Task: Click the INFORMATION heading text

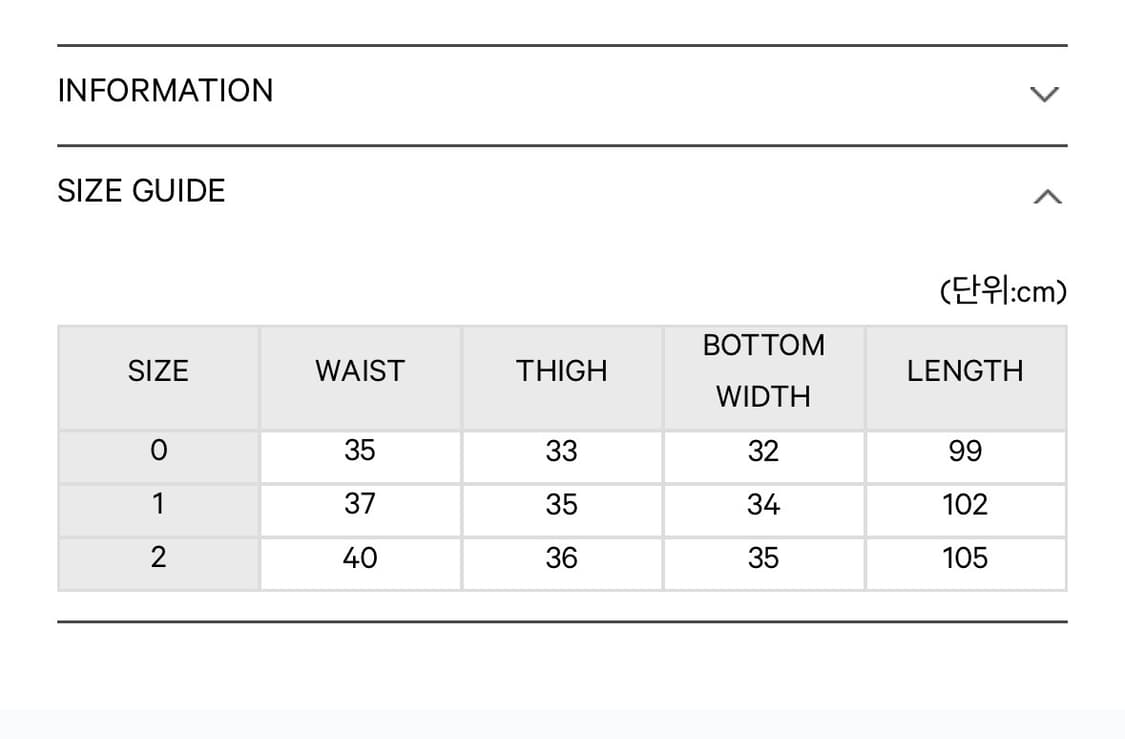Action: [x=165, y=91]
